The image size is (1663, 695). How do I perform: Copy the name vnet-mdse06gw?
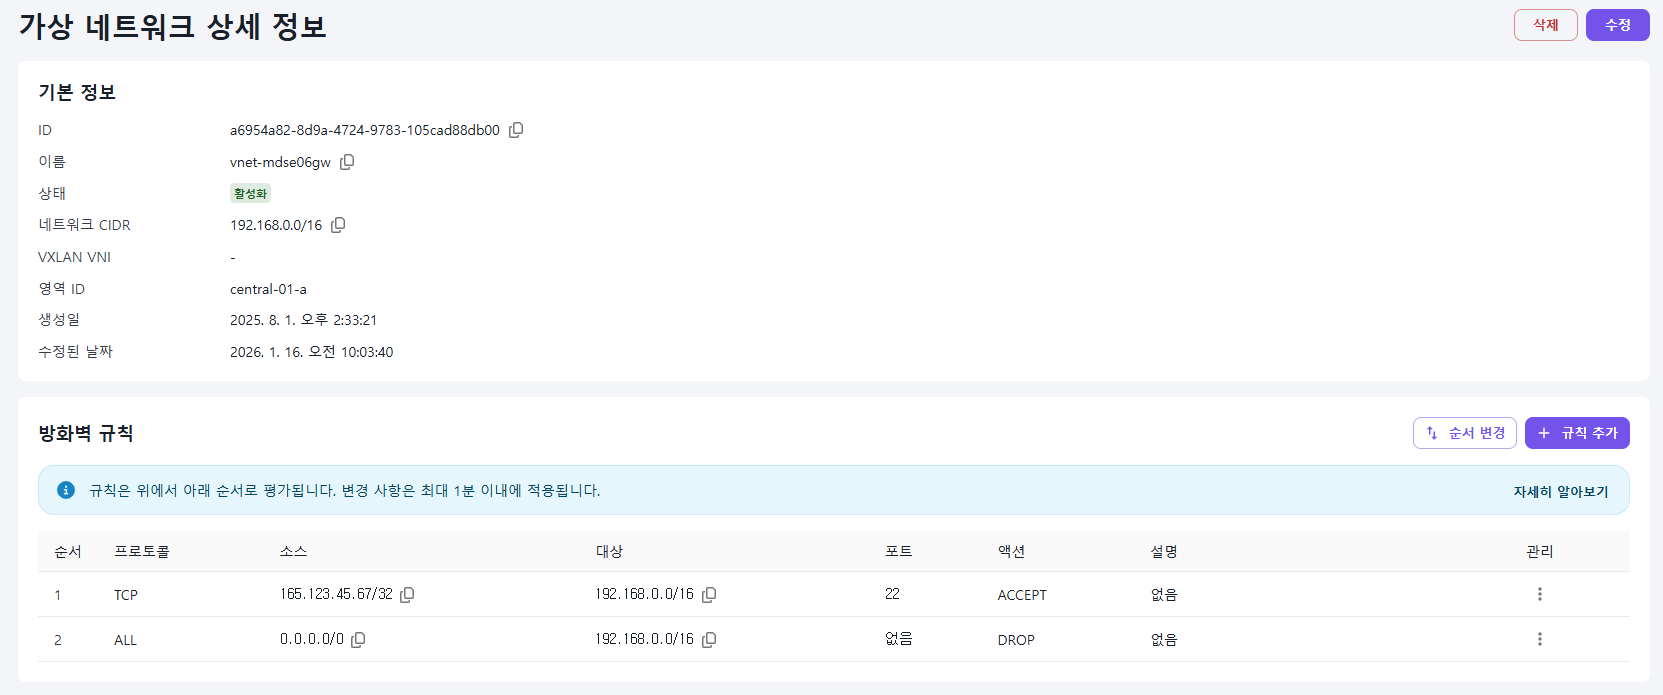[x=347, y=162]
